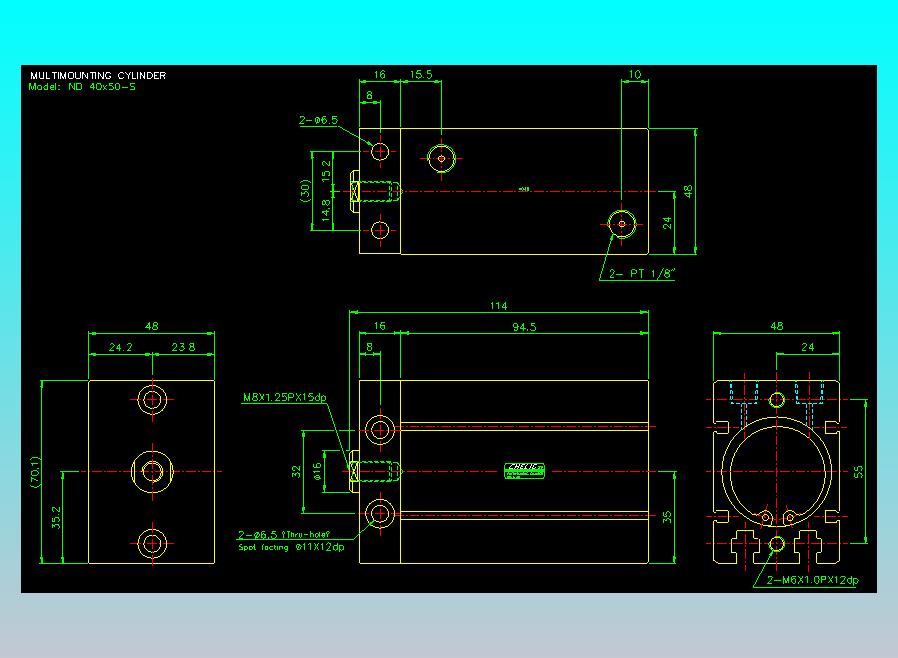Screen dimensions: 898x658
Task: Click the "φ16" rod diameter dimension
Action: click(317, 471)
